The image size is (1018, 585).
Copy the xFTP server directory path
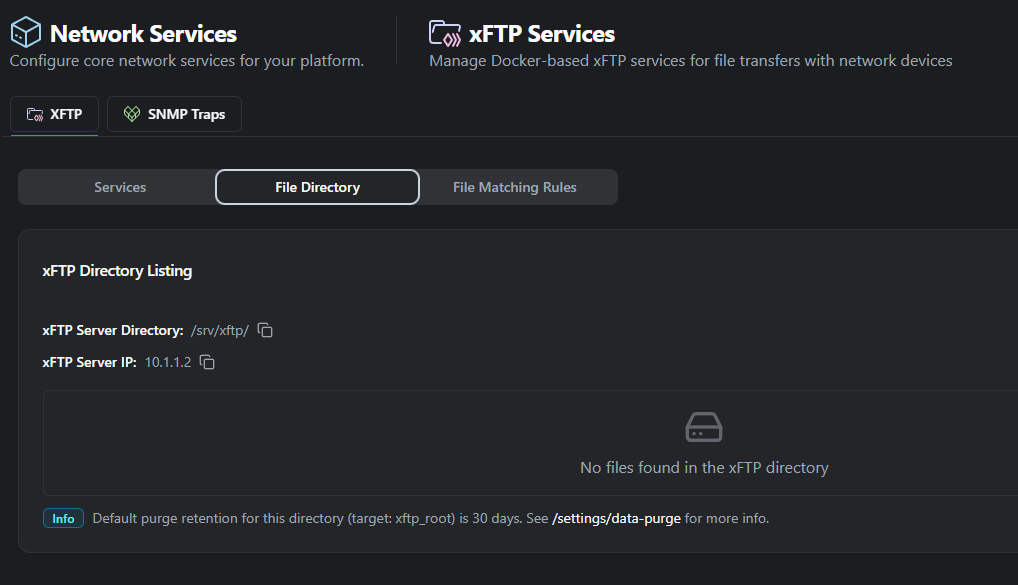click(264, 328)
